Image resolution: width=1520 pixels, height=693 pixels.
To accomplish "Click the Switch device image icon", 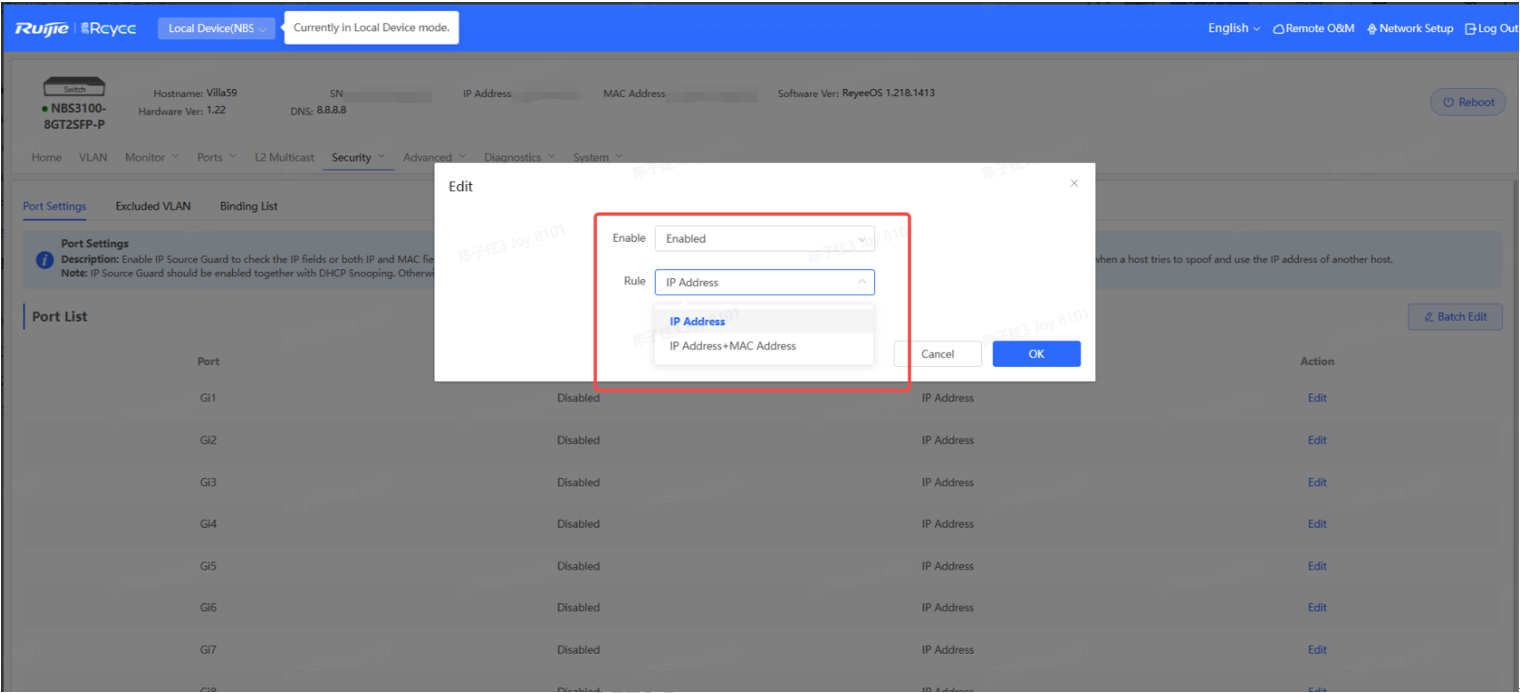I will [x=75, y=89].
